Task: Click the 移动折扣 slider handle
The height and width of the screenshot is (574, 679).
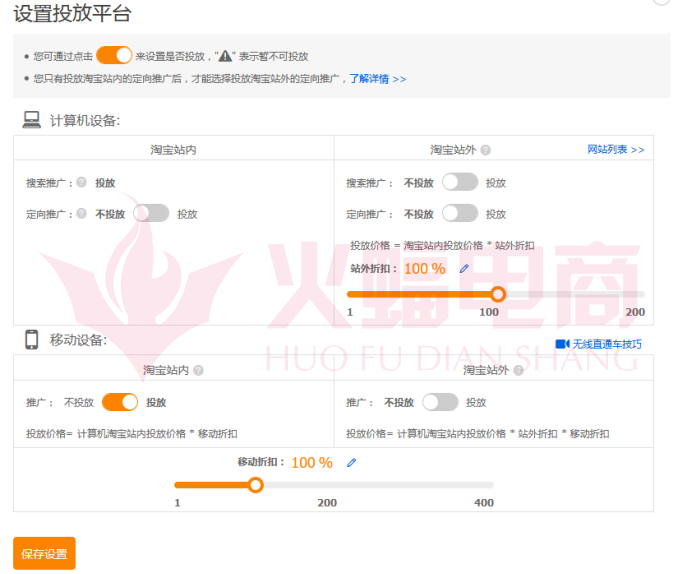Action: coord(255,485)
